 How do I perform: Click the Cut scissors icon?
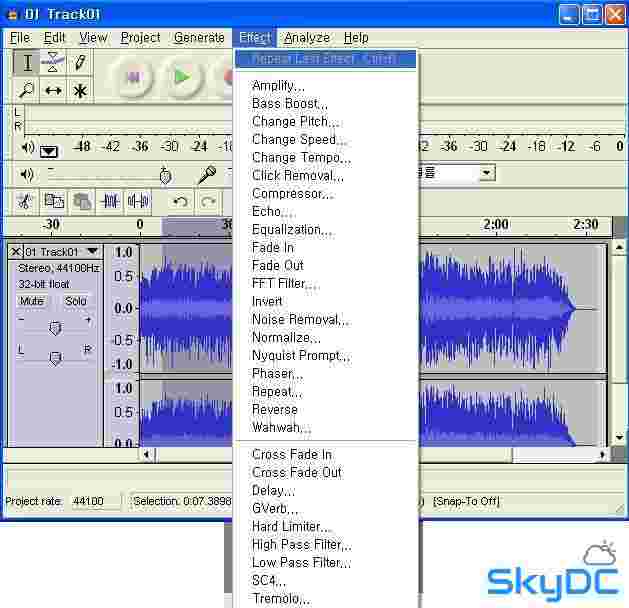tap(25, 201)
